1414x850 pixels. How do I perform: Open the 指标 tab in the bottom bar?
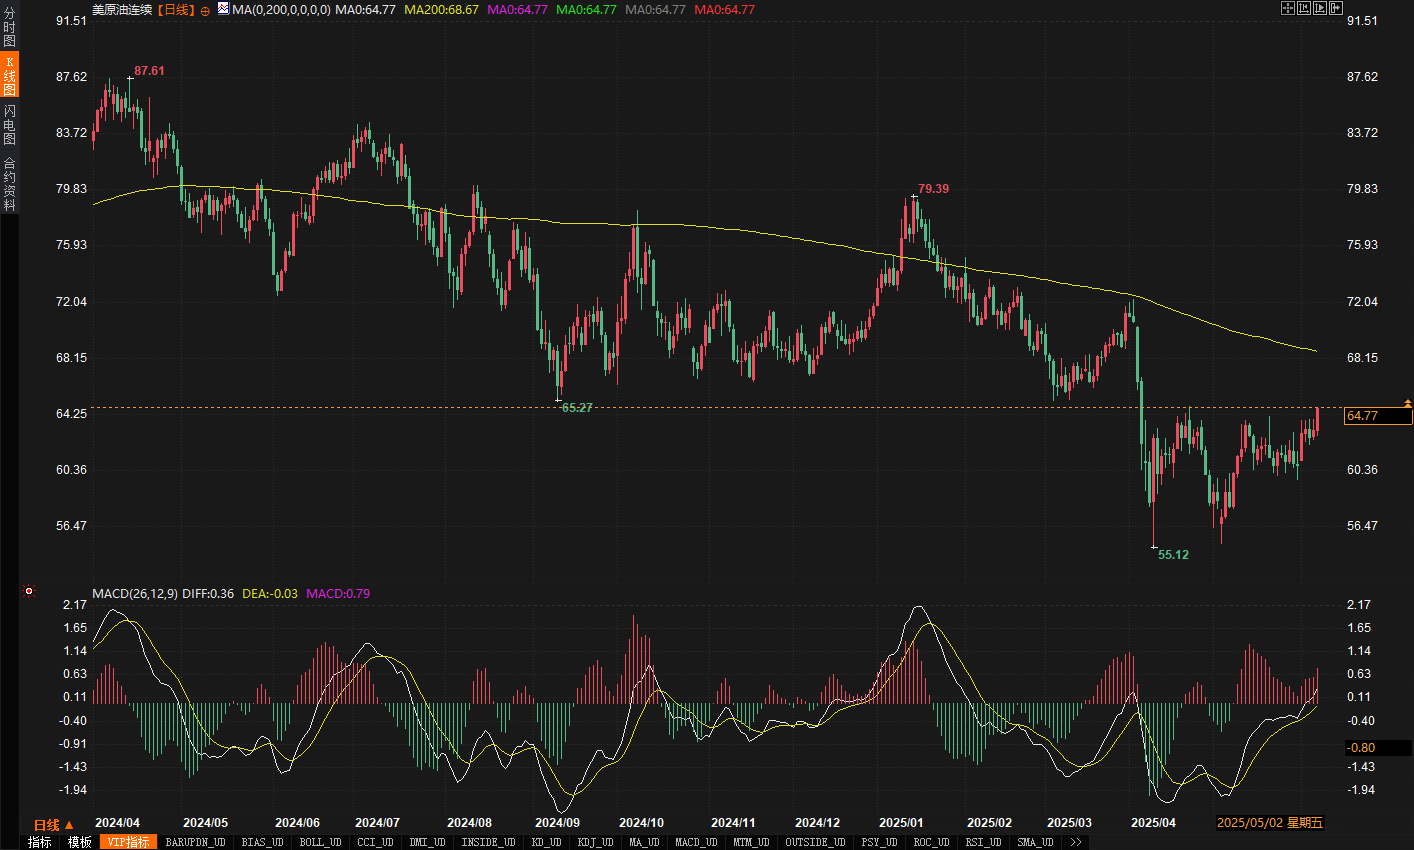point(39,842)
